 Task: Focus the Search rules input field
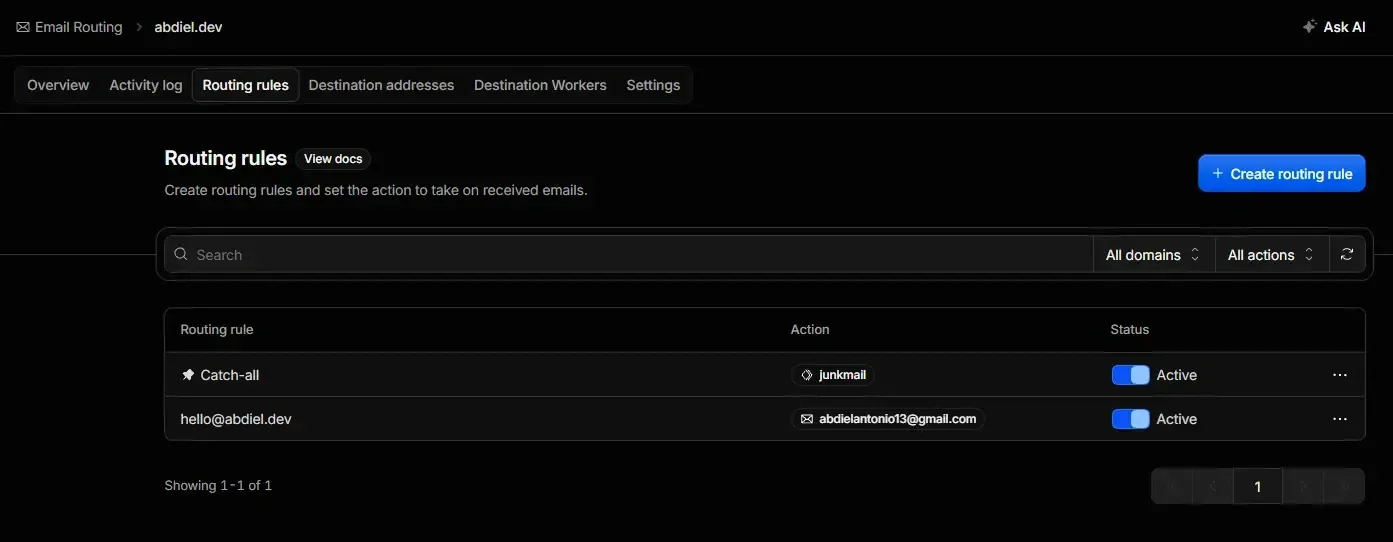pyautogui.click(x=628, y=255)
